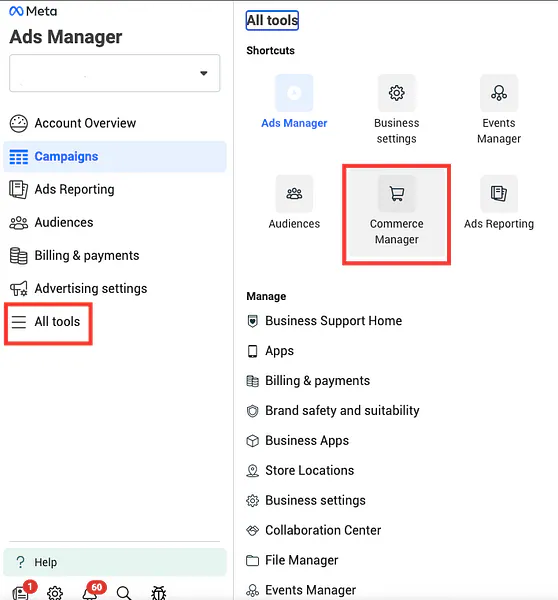Open Business Support Home under Manage
The image size is (558, 600).
(324, 321)
